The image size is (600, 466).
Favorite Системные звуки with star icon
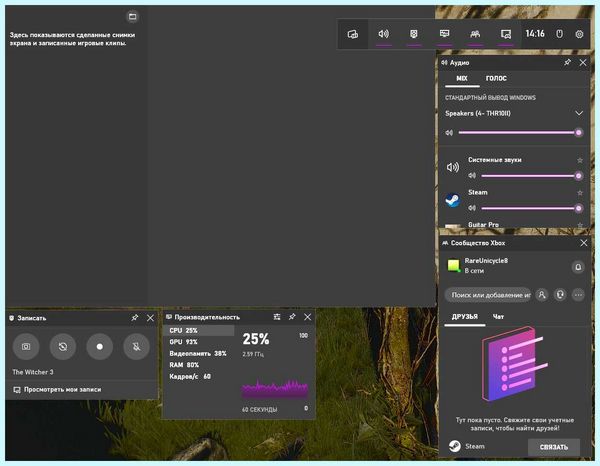pos(580,160)
